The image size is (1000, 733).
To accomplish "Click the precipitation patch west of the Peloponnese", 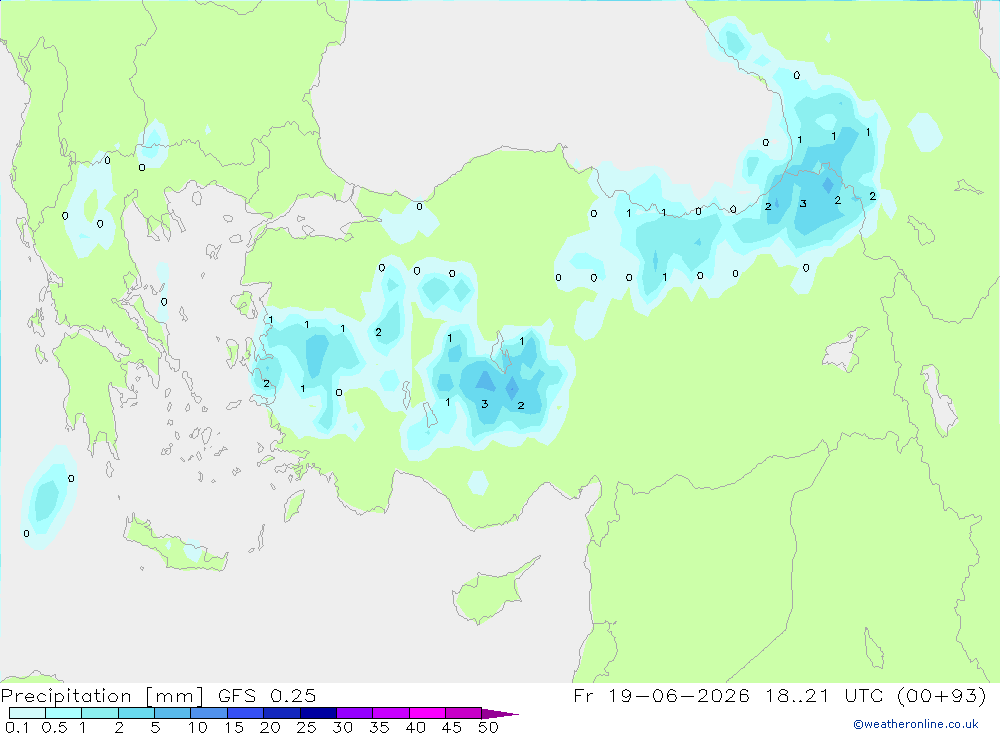I will [x=48, y=498].
